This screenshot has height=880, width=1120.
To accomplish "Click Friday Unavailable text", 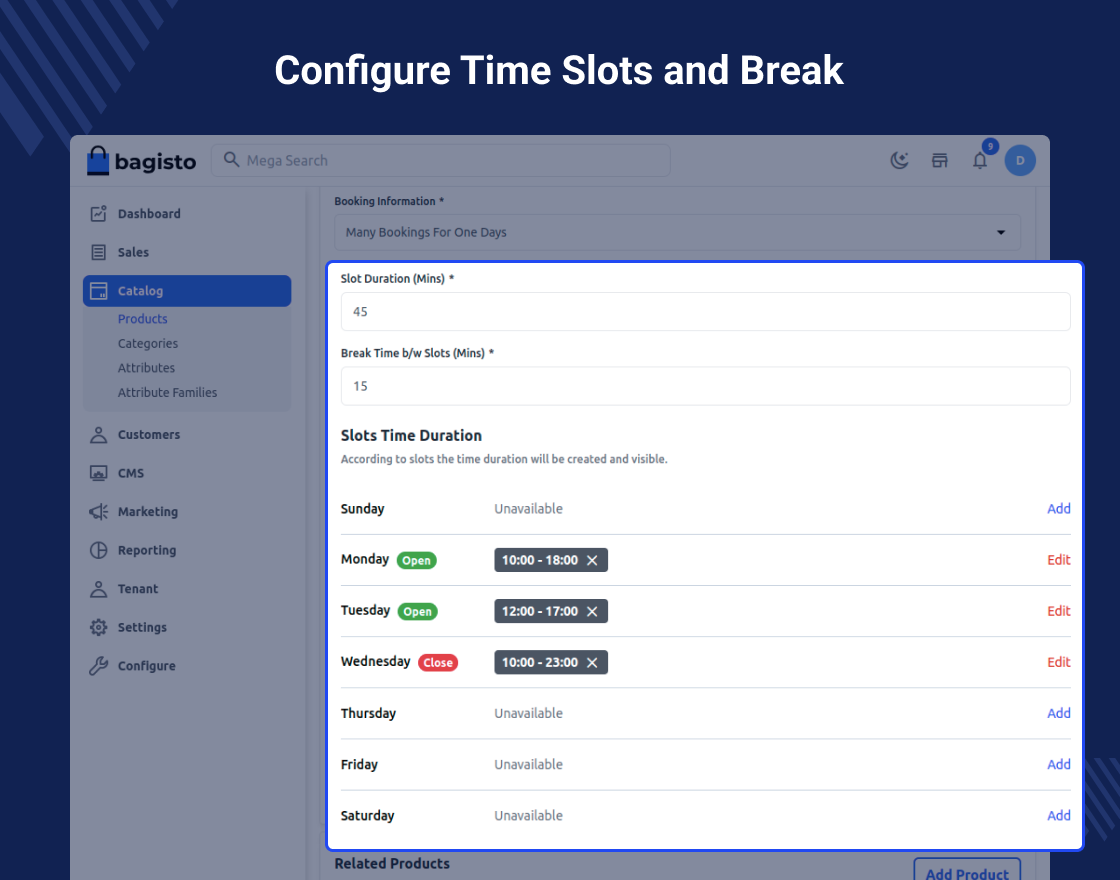I will [x=529, y=764].
